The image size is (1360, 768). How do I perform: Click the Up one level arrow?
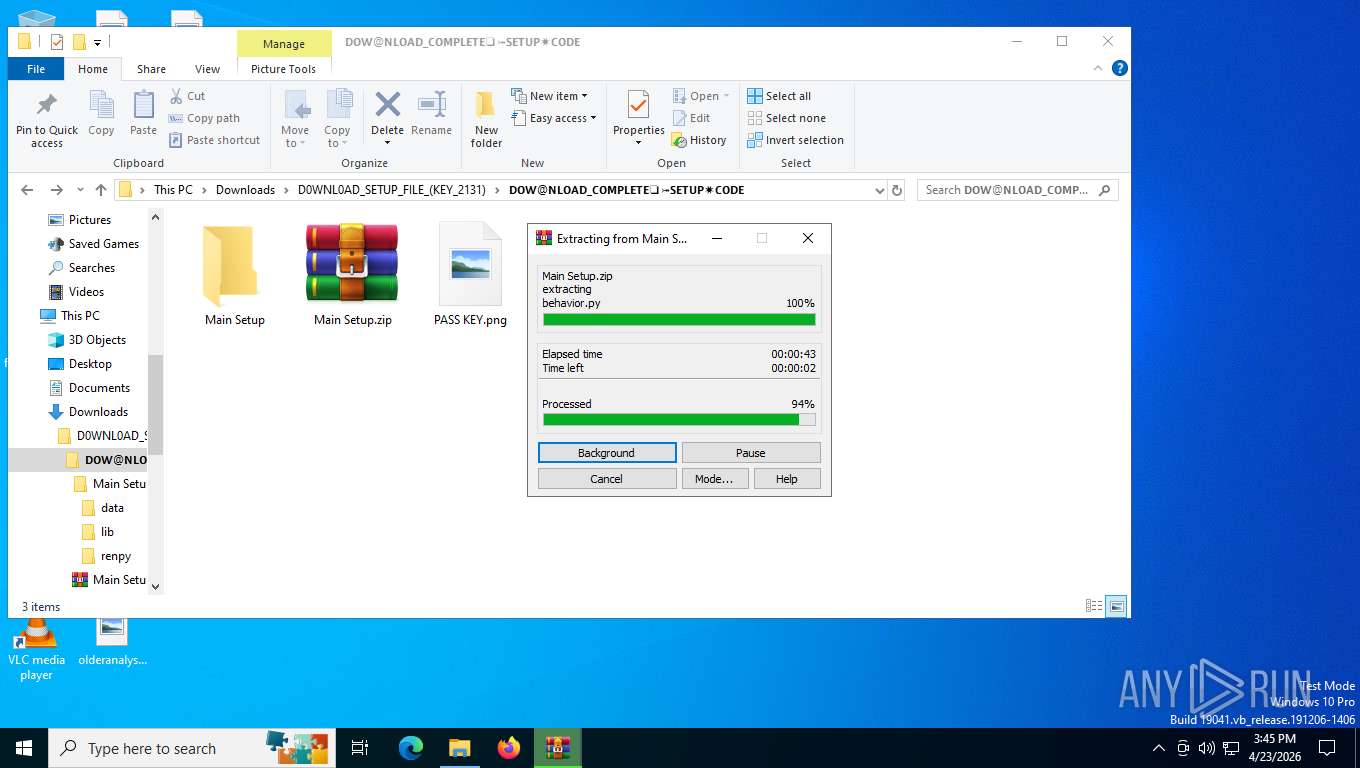(100, 190)
